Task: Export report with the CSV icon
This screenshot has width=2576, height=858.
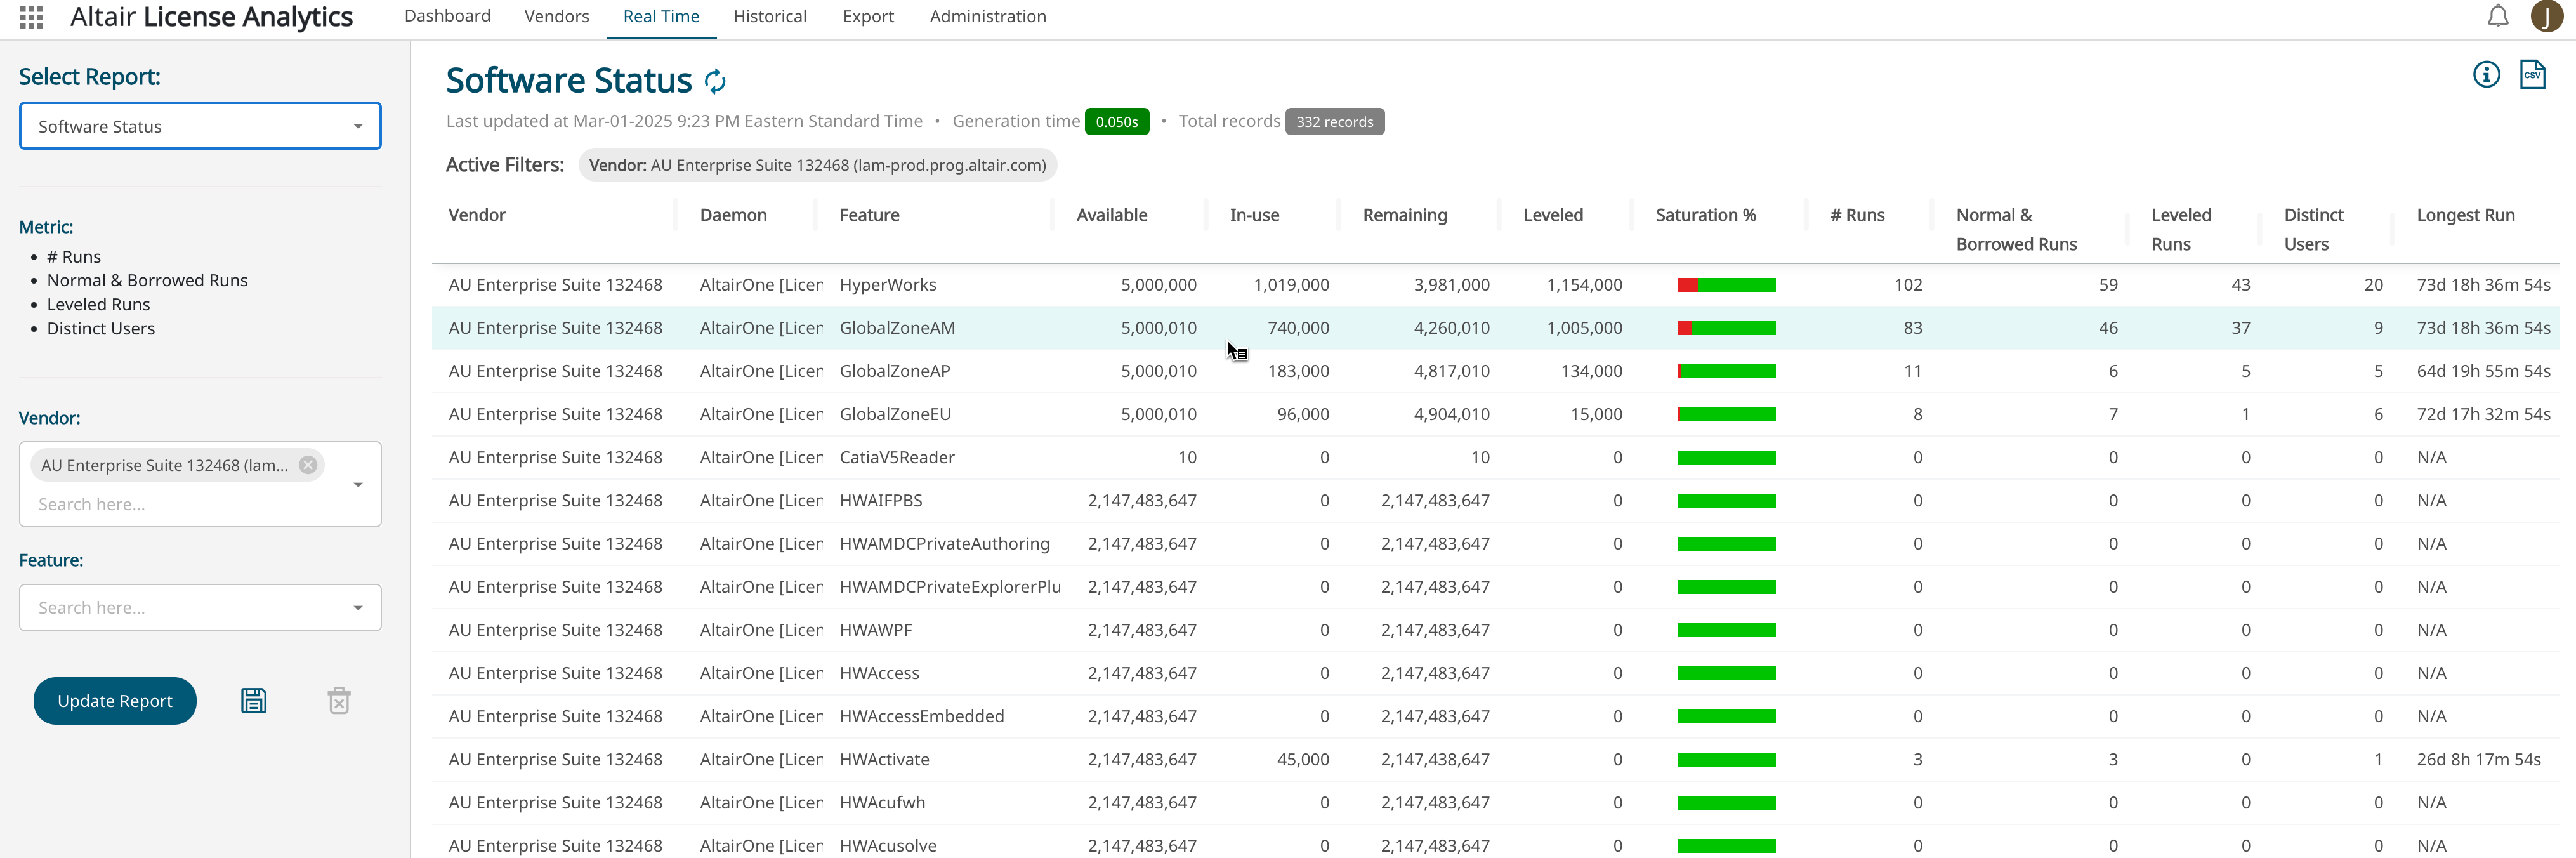Action: [2532, 75]
